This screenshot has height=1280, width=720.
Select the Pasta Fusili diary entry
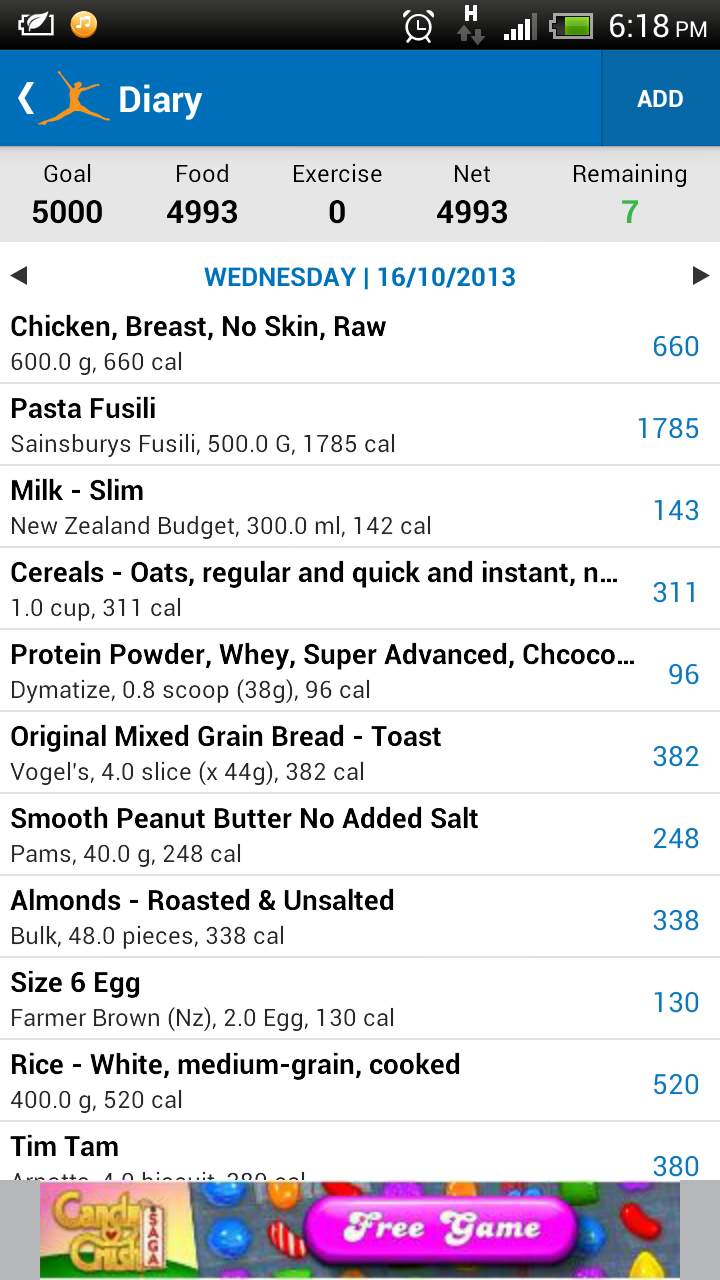[360, 424]
